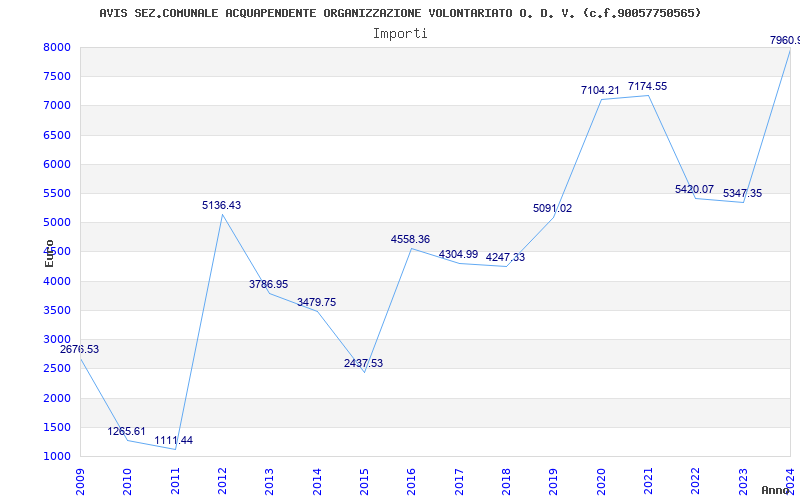Click x-axis year 2017

[459, 481]
